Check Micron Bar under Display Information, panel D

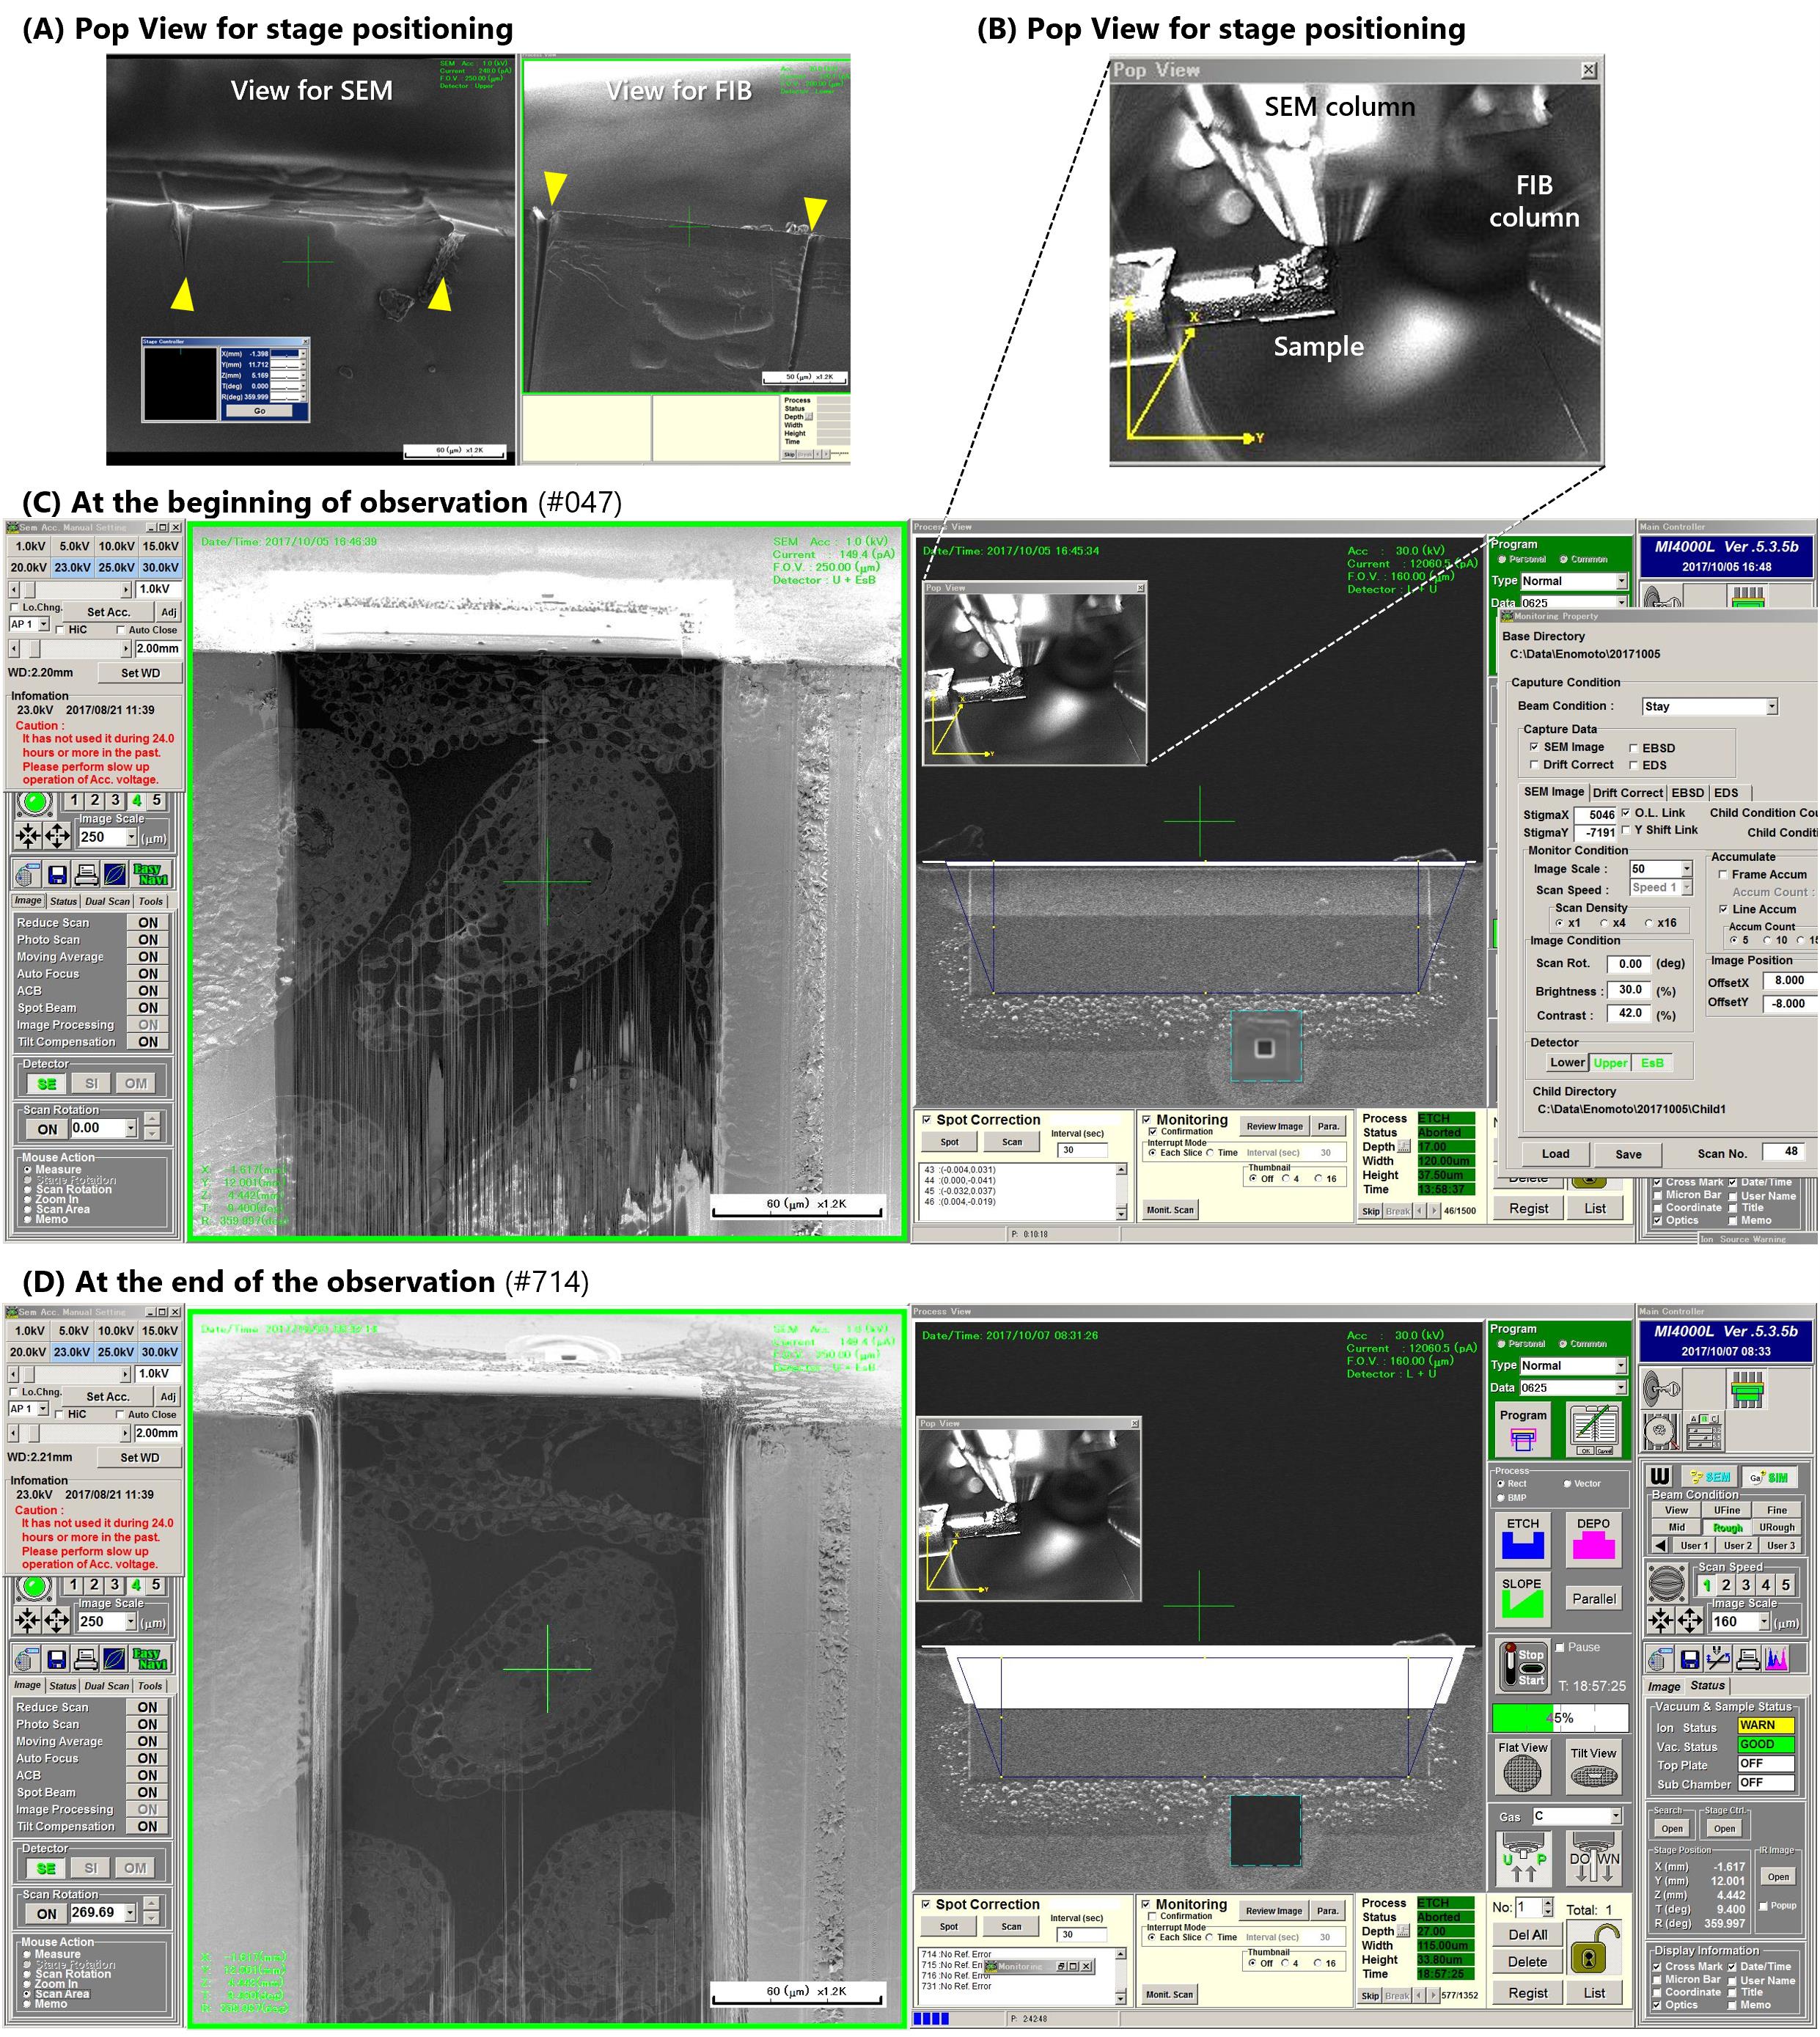pyautogui.click(x=1658, y=1980)
